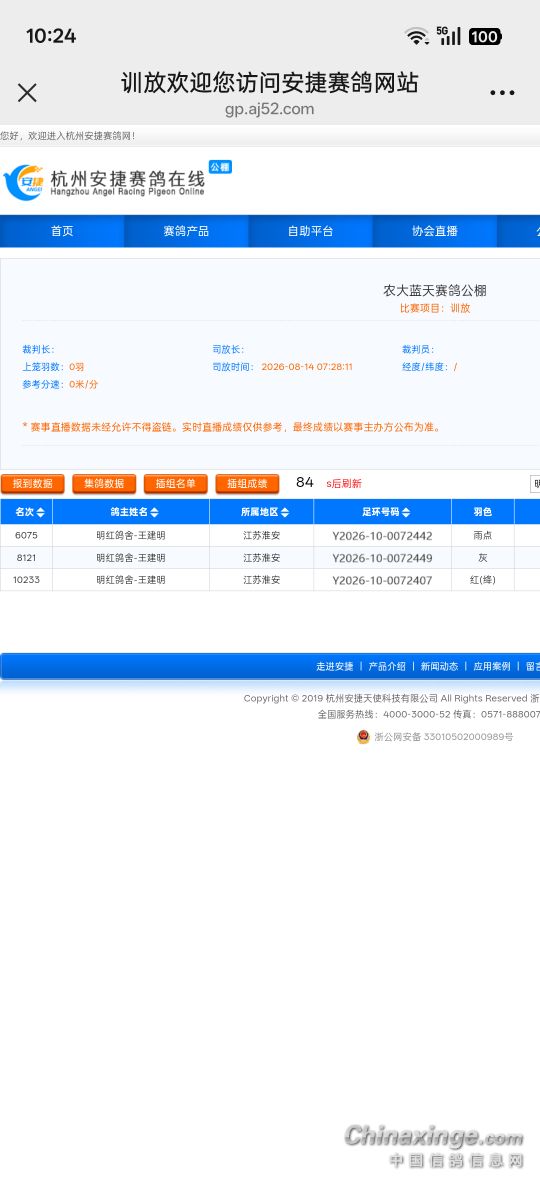Click ring number Y2026-10-0072449
Viewport: 540px width, 1186px height.
point(383,558)
